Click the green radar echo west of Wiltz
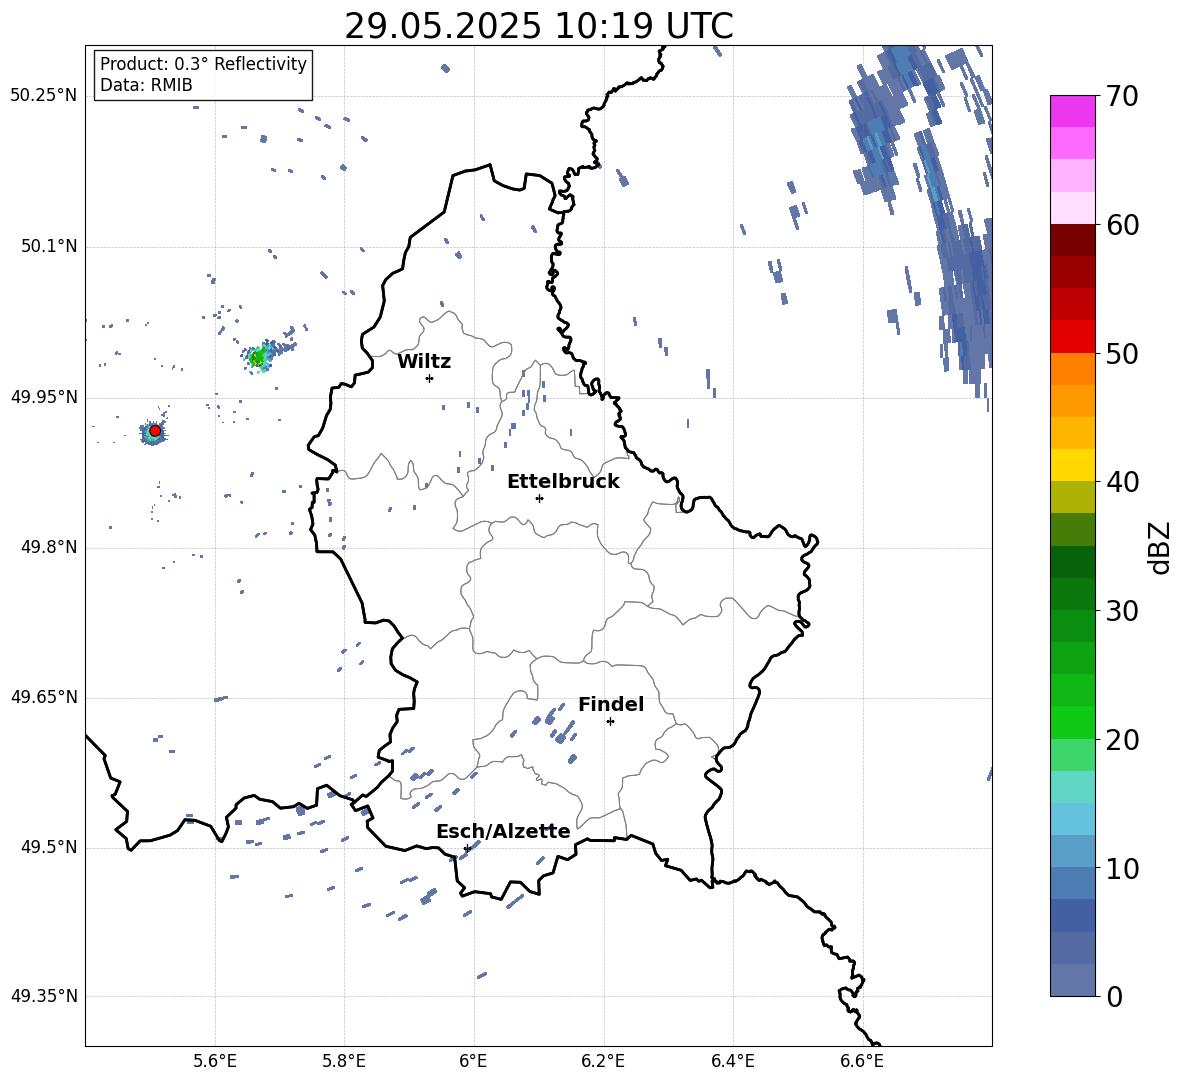Image resolution: width=1184 pixels, height=1081 pixels. pyautogui.click(x=258, y=358)
